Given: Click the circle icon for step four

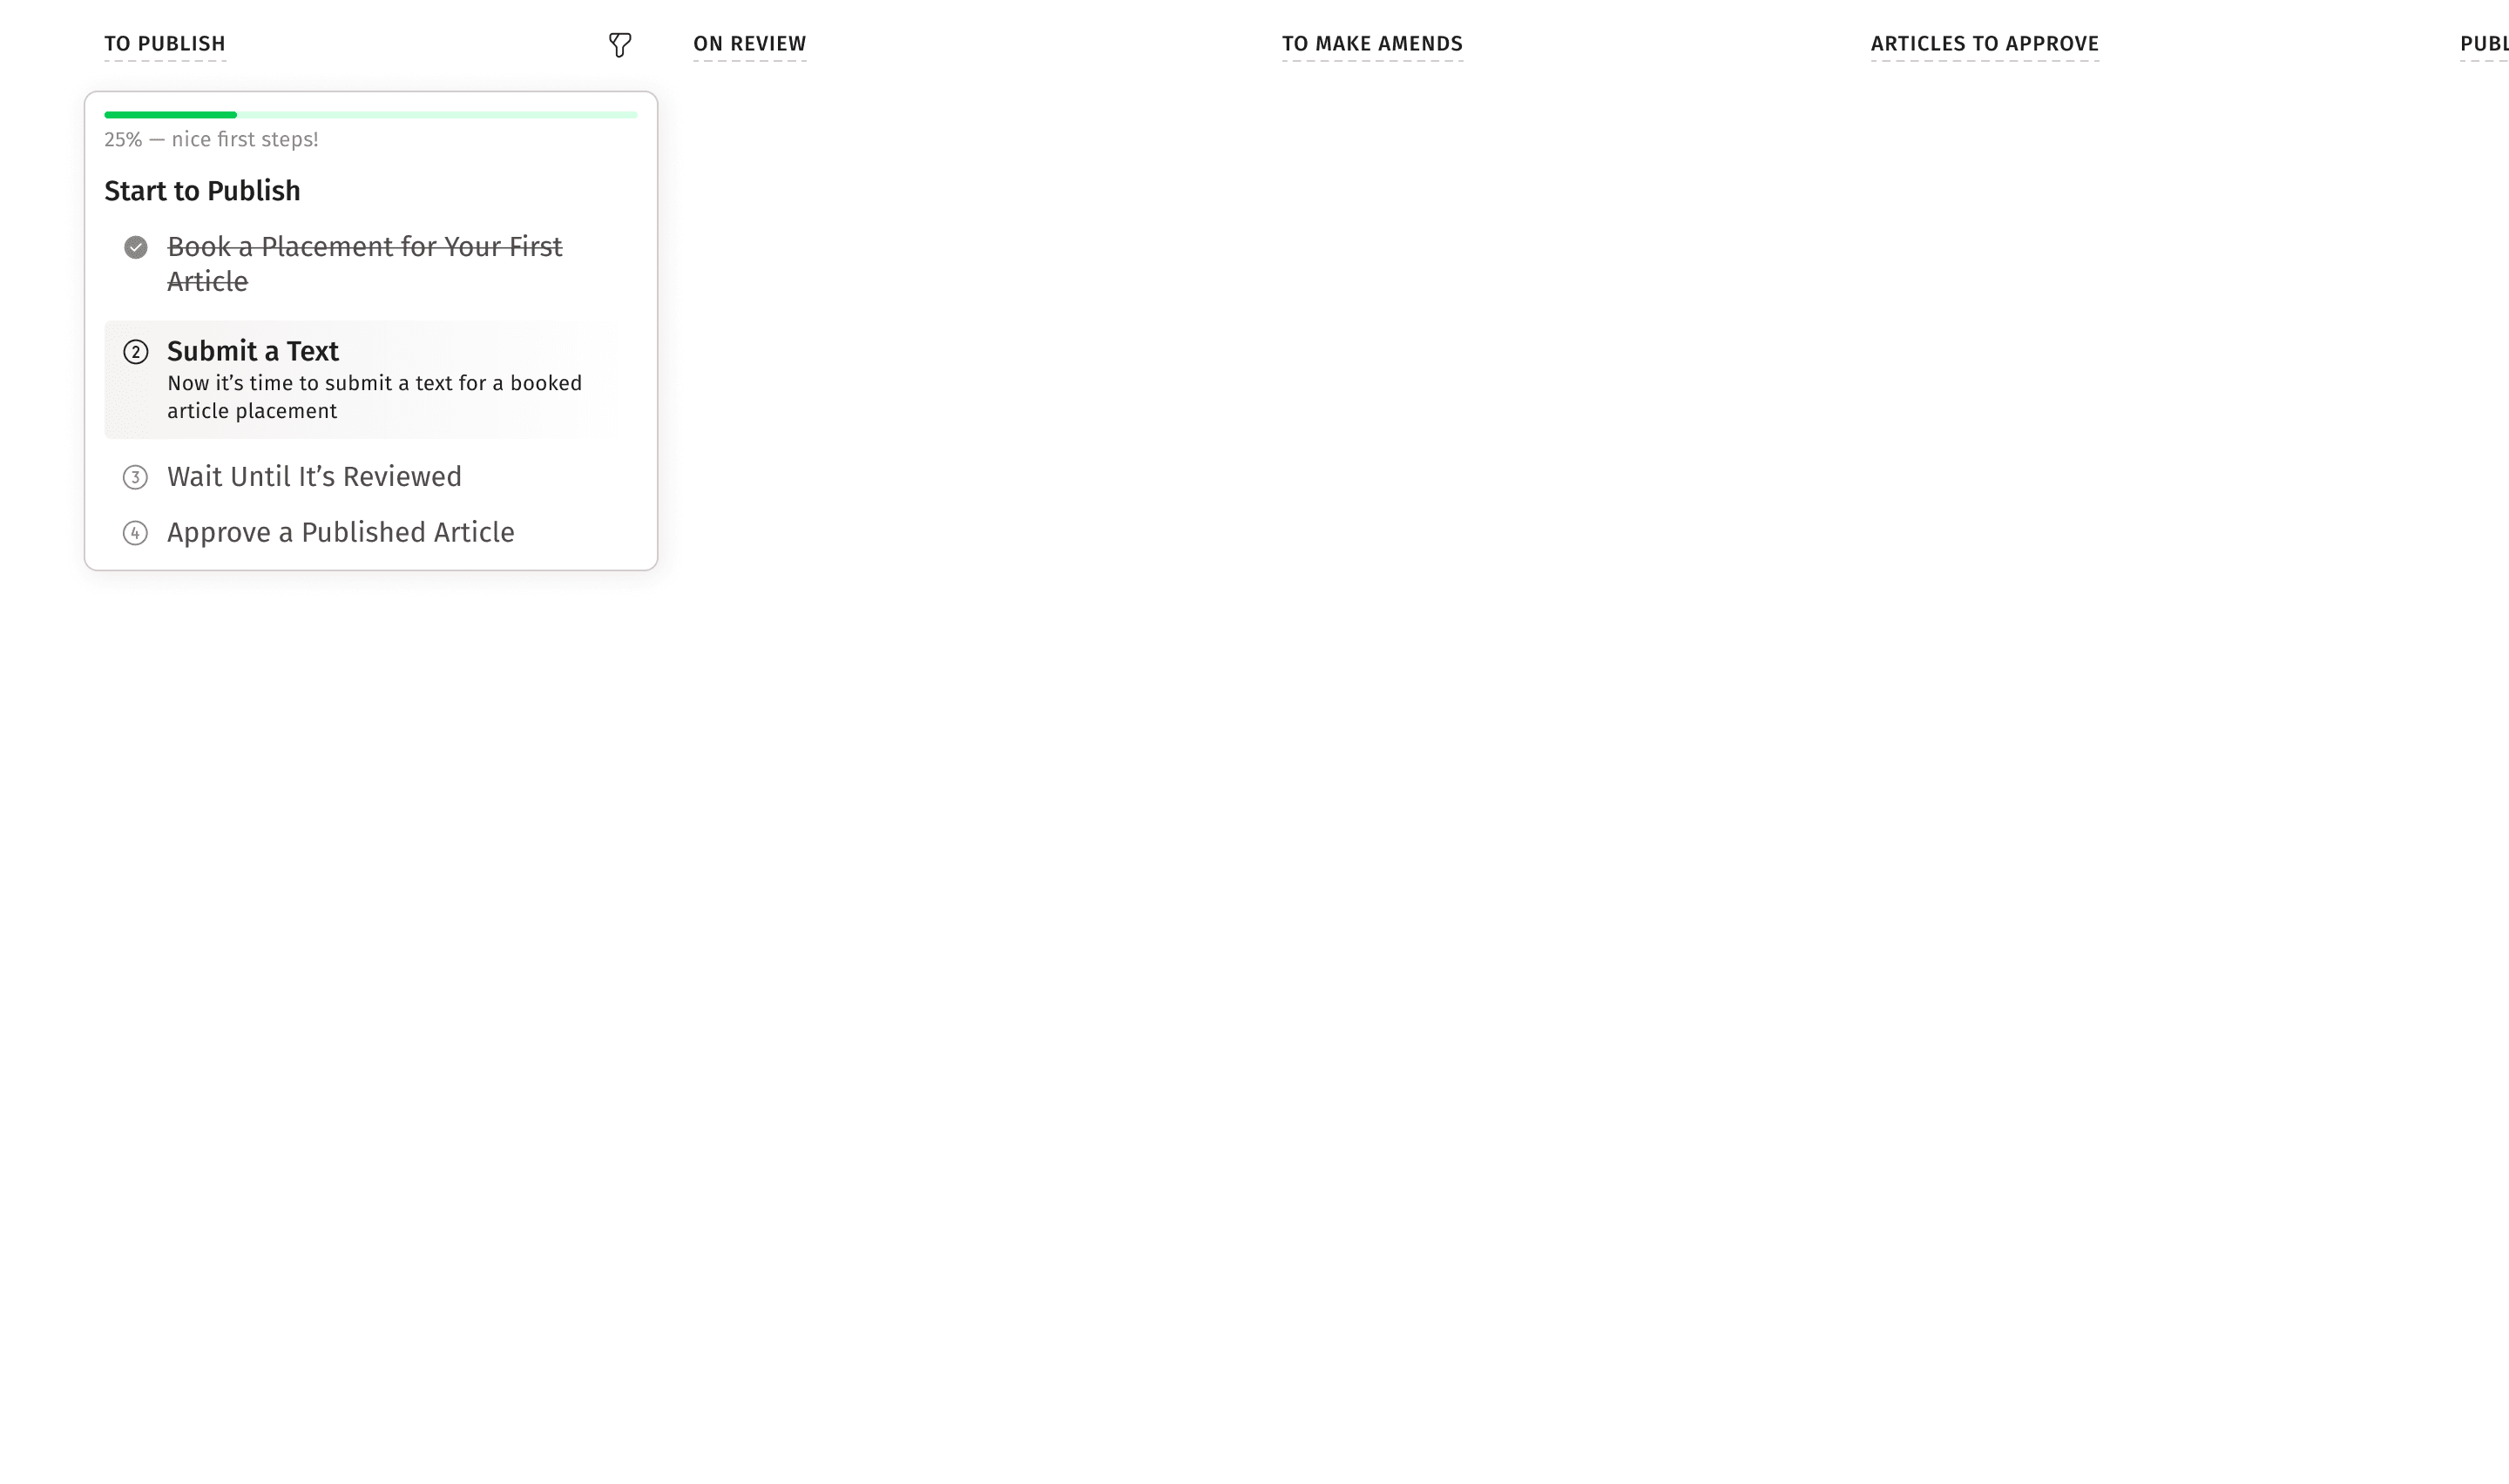Looking at the screenshot, I should click(x=135, y=533).
